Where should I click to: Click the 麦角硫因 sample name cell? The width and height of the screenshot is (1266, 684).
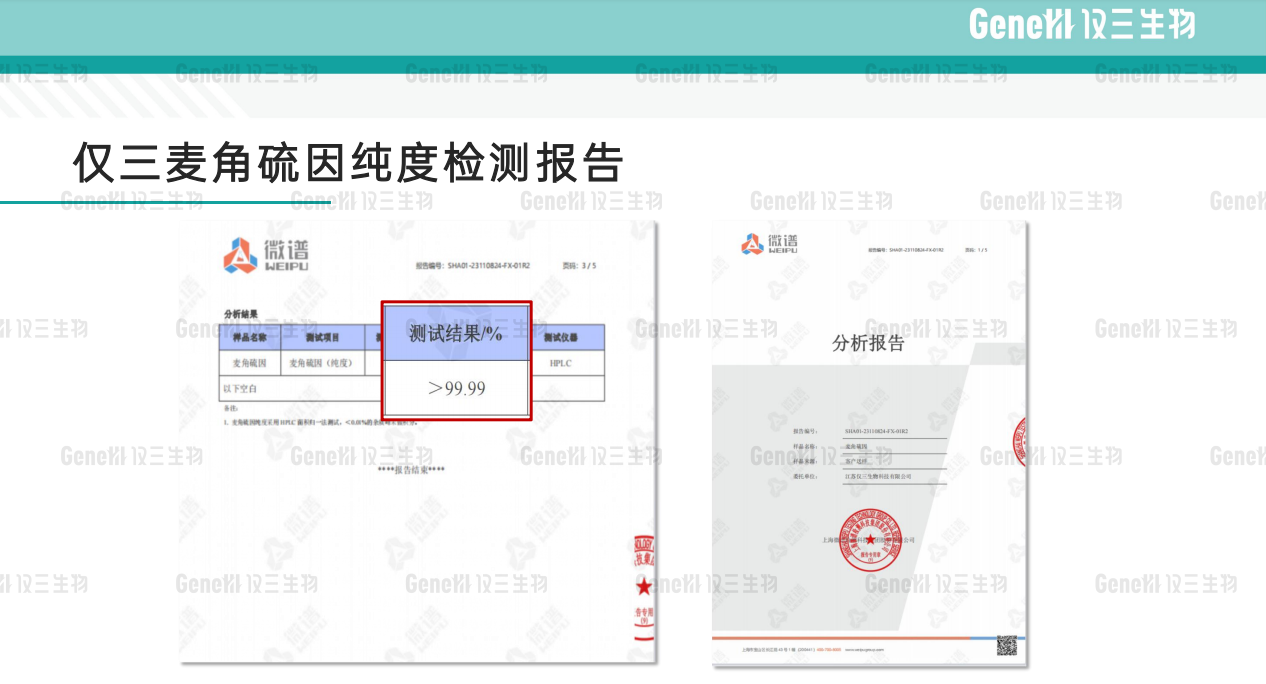coord(249,363)
